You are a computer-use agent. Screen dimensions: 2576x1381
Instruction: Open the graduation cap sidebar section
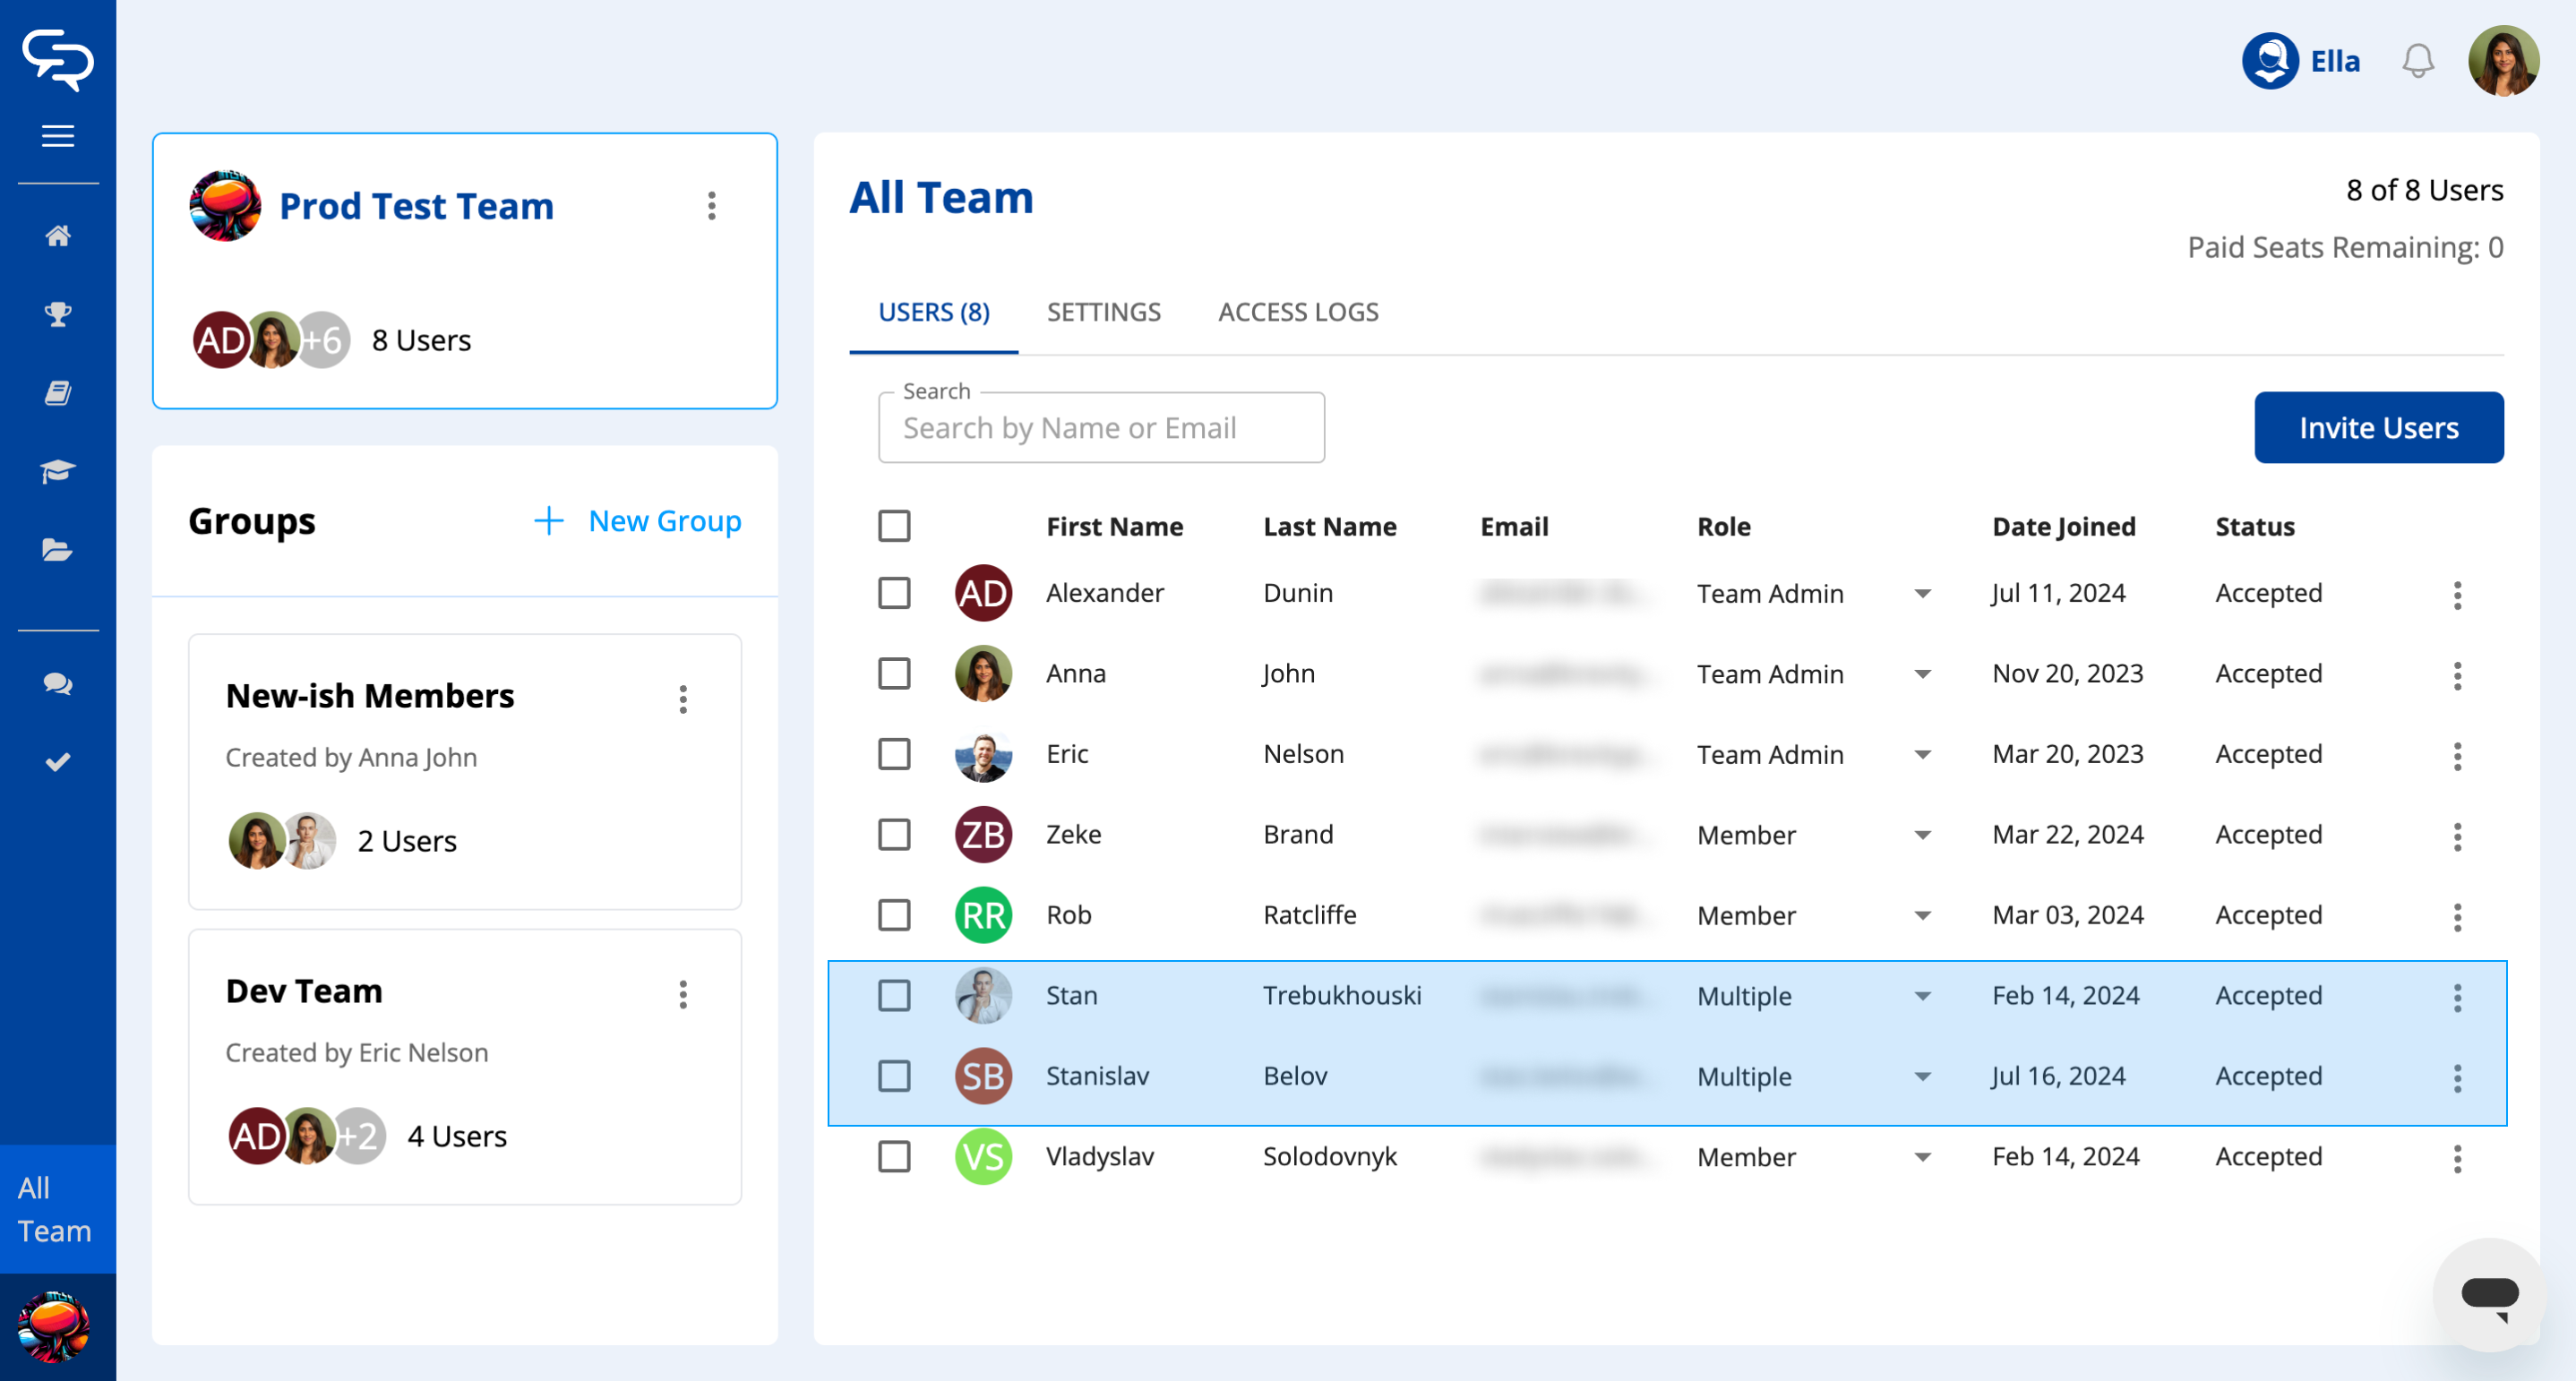click(x=58, y=471)
